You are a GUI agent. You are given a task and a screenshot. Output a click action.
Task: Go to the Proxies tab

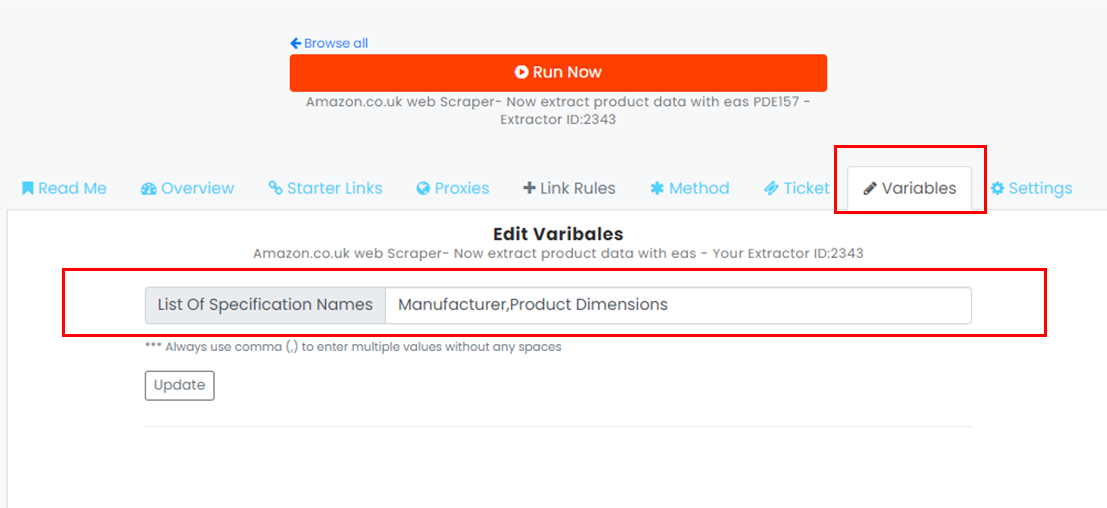coord(453,188)
